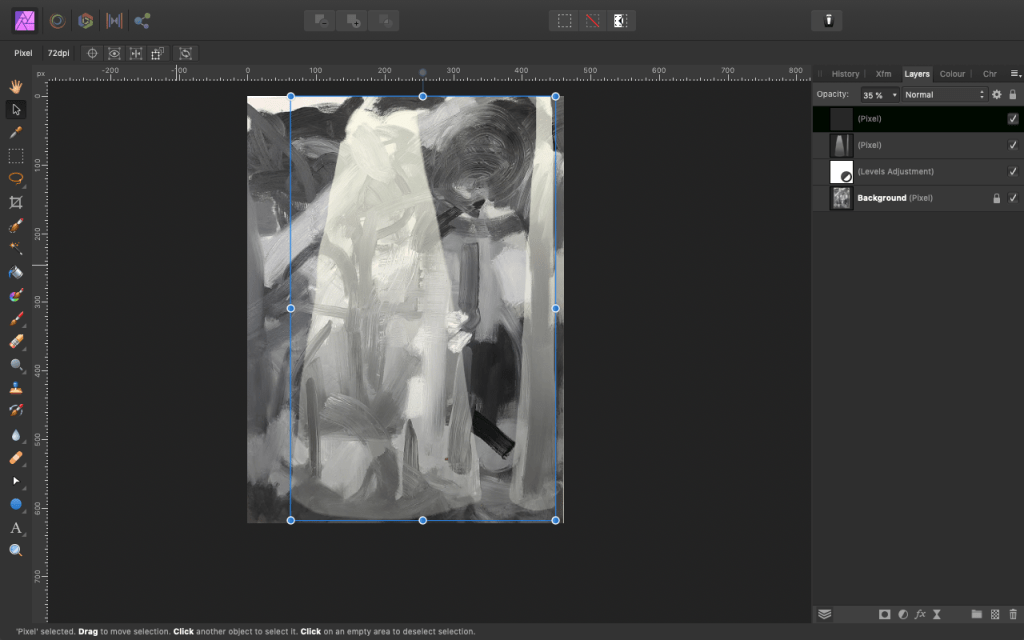Select the Artistic Text tool

pos(16,528)
